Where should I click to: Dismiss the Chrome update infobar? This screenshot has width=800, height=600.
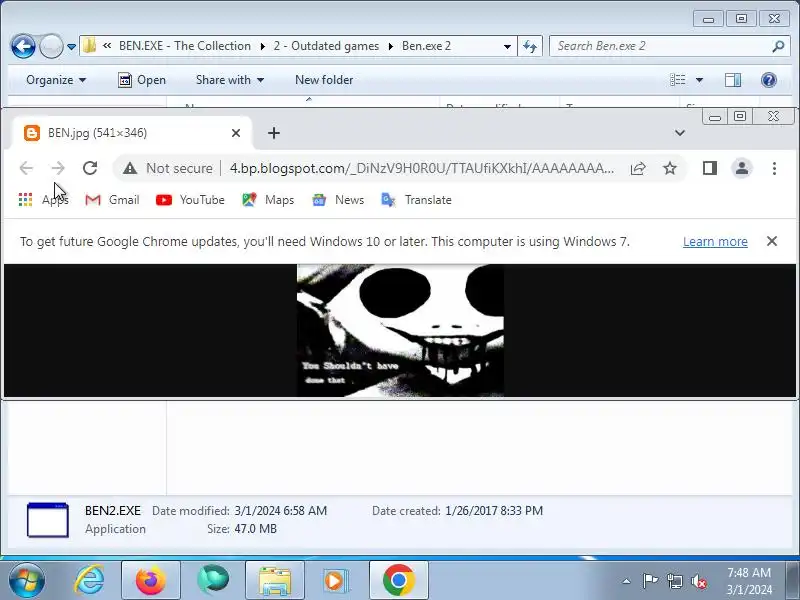pyautogui.click(x=771, y=241)
